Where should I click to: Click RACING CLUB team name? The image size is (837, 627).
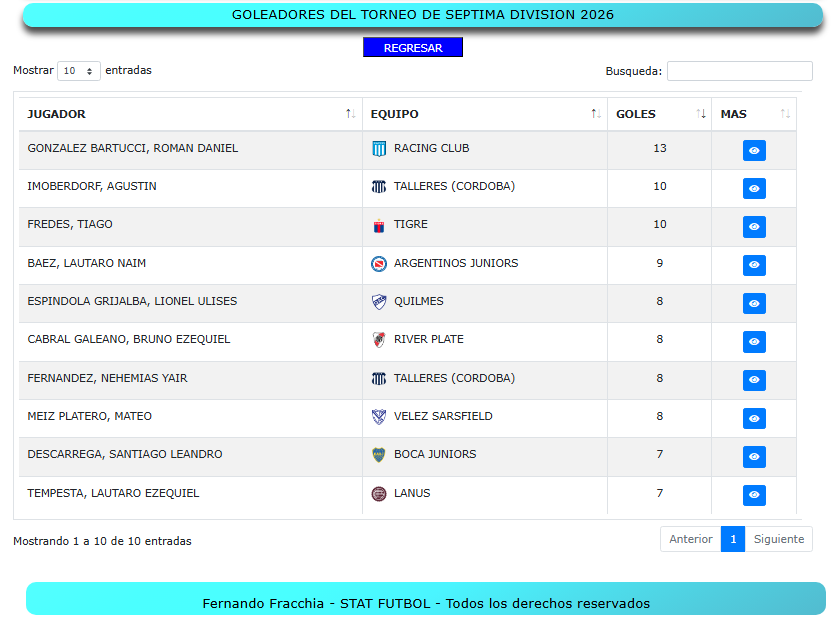[431, 148]
